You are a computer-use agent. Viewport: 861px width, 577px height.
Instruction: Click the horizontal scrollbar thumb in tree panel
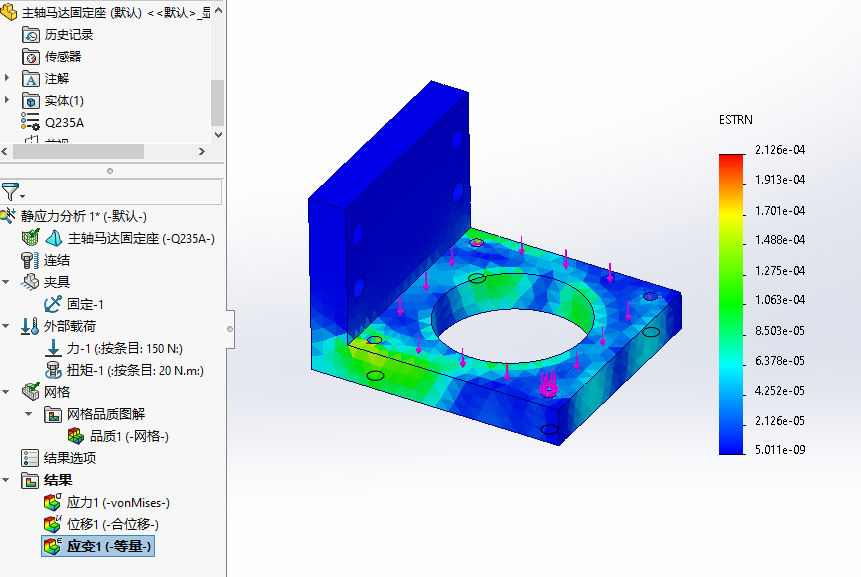click(78, 152)
